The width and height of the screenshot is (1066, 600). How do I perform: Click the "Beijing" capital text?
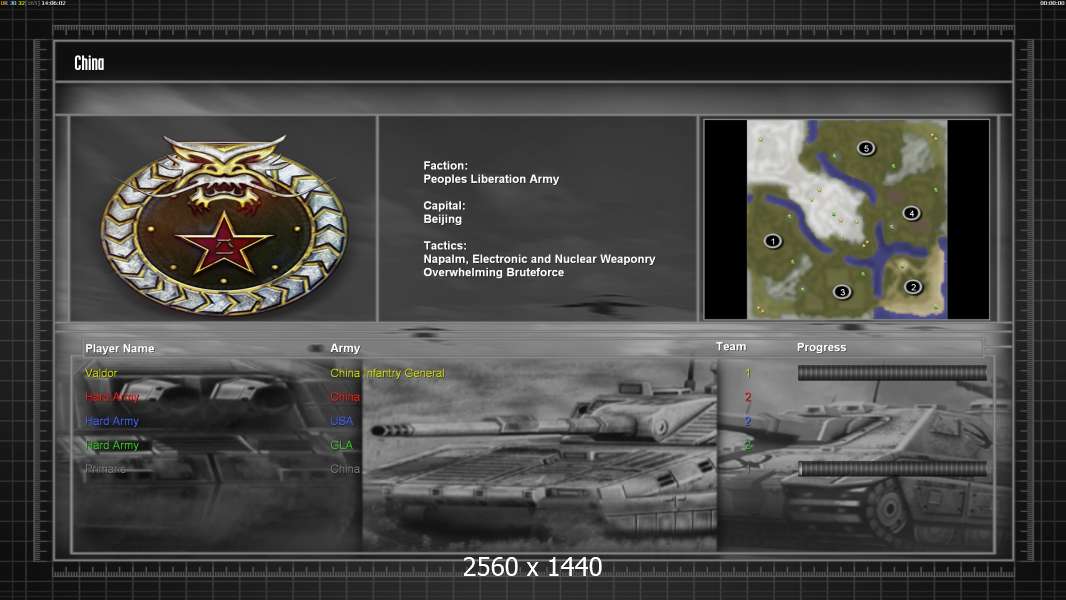(x=442, y=219)
